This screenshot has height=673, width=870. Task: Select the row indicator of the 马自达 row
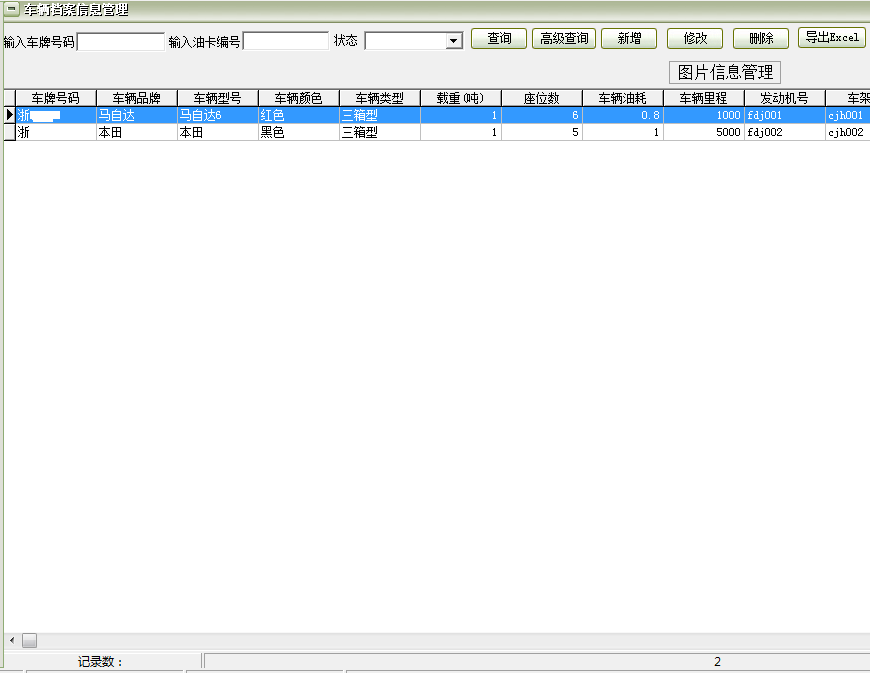click(9, 115)
